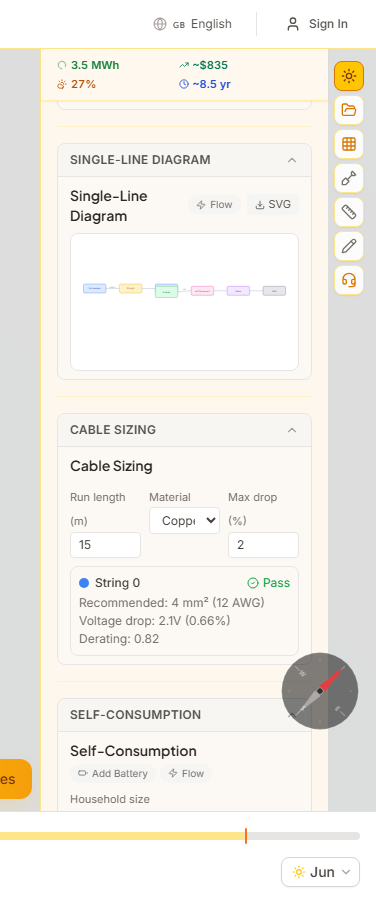Click the Household size label
376x900 pixels.
[110, 799]
